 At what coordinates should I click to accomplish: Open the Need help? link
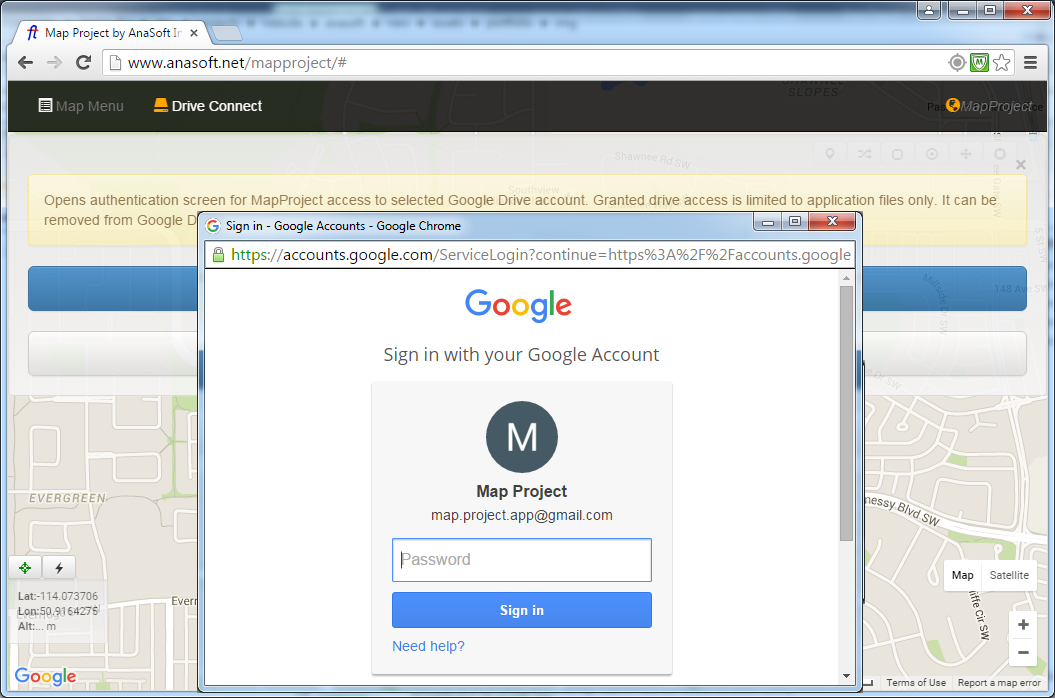pyautogui.click(x=428, y=646)
